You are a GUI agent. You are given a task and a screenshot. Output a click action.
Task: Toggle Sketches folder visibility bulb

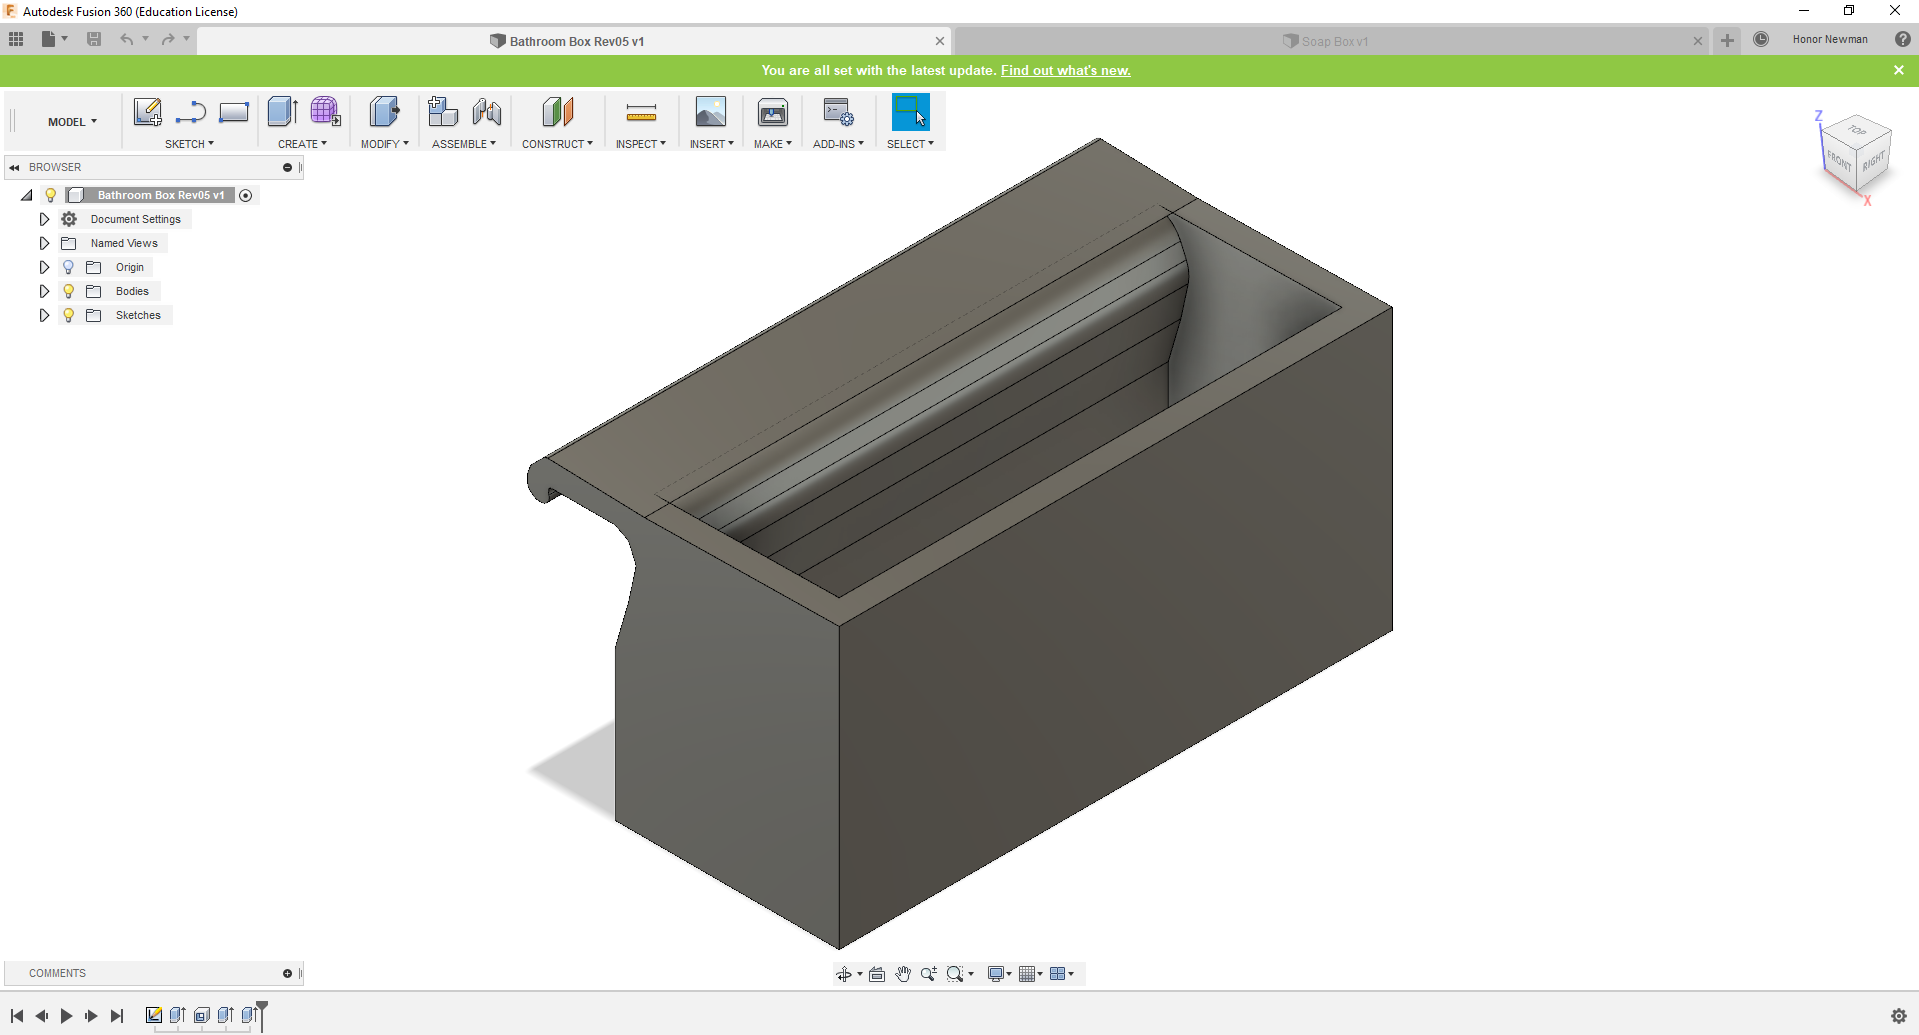(68, 315)
